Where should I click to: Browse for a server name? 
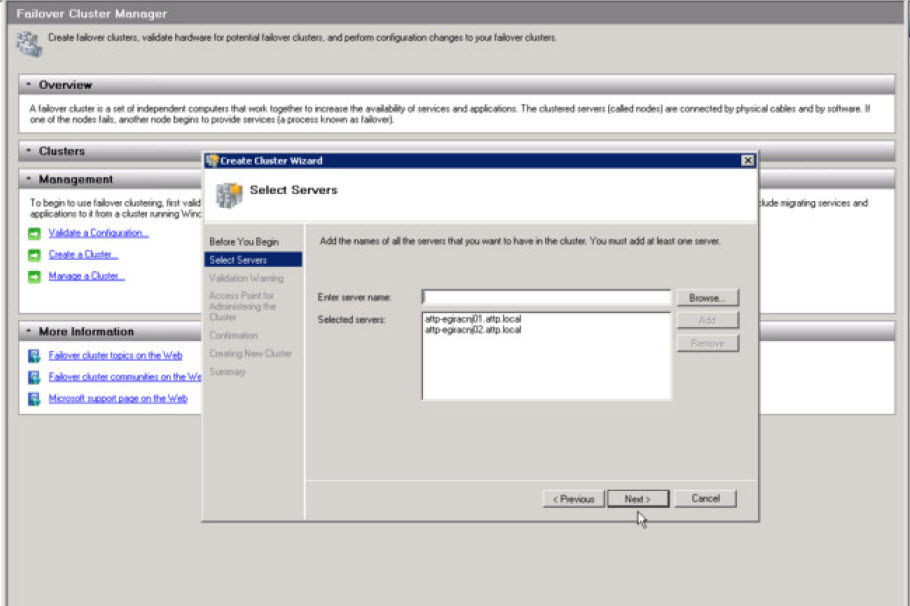coord(707,298)
